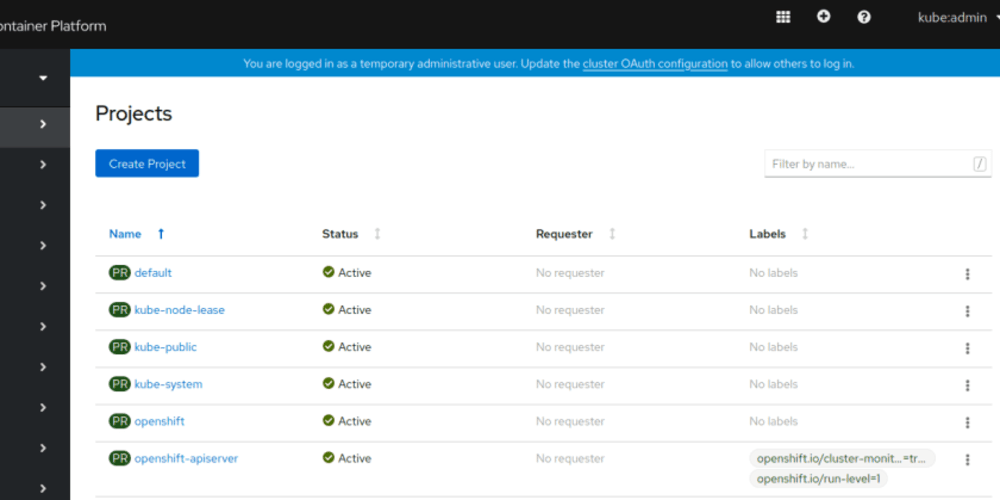Open kebab menu for openshift row
Image resolution: width=1000 pixels, height=500 pixels.
pos(967,422)
